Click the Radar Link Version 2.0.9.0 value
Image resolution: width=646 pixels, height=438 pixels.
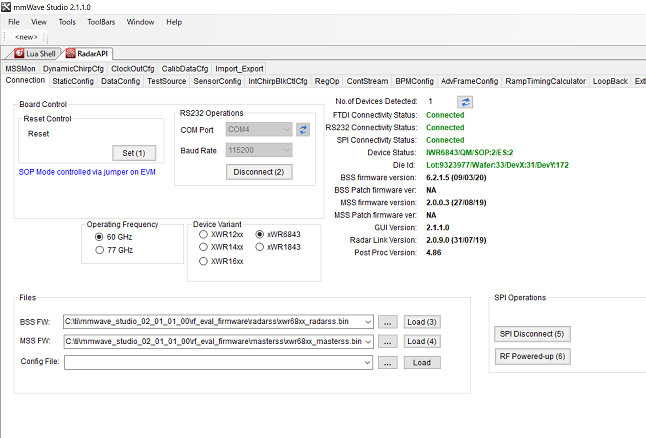[456, 240]
